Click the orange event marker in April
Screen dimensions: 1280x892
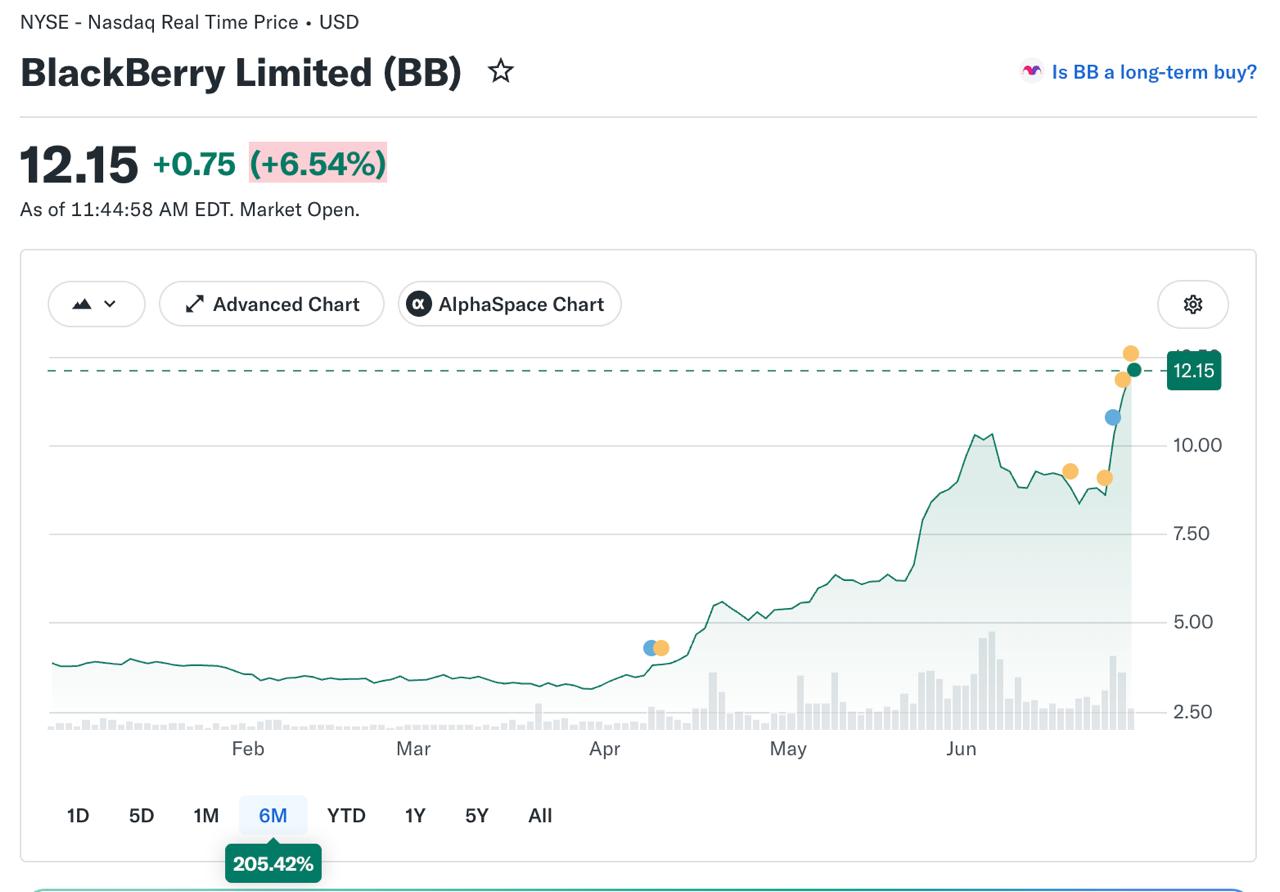pos(661,648)
